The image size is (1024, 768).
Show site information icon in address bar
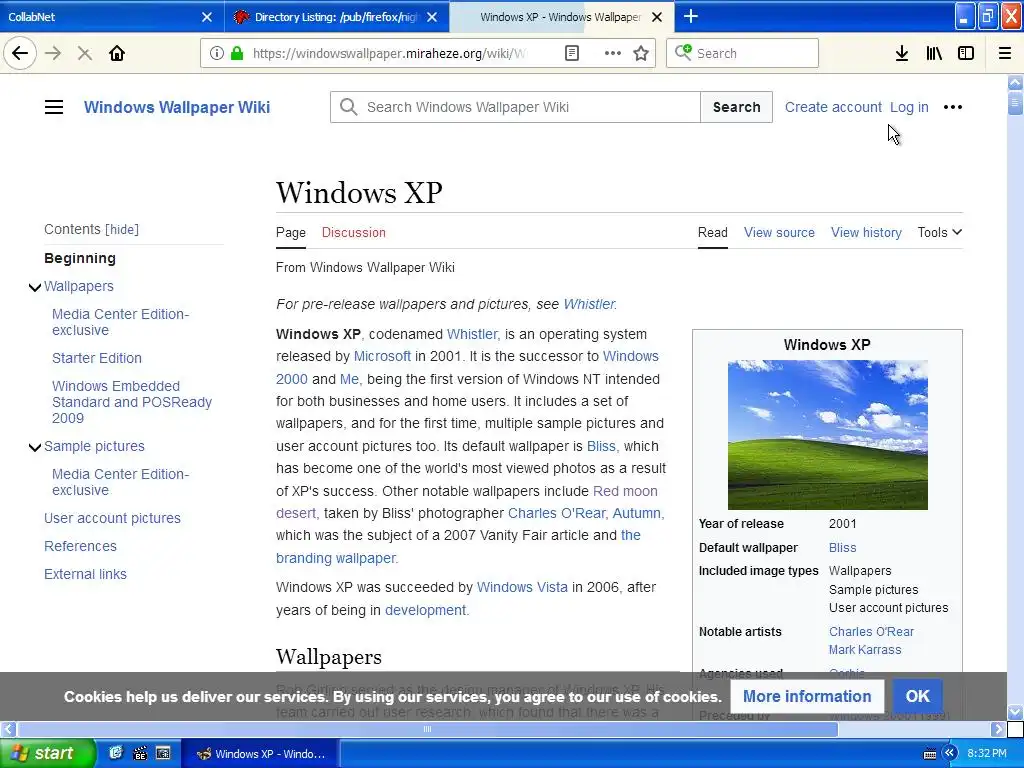pyautogui.click(x=217, y=53)
